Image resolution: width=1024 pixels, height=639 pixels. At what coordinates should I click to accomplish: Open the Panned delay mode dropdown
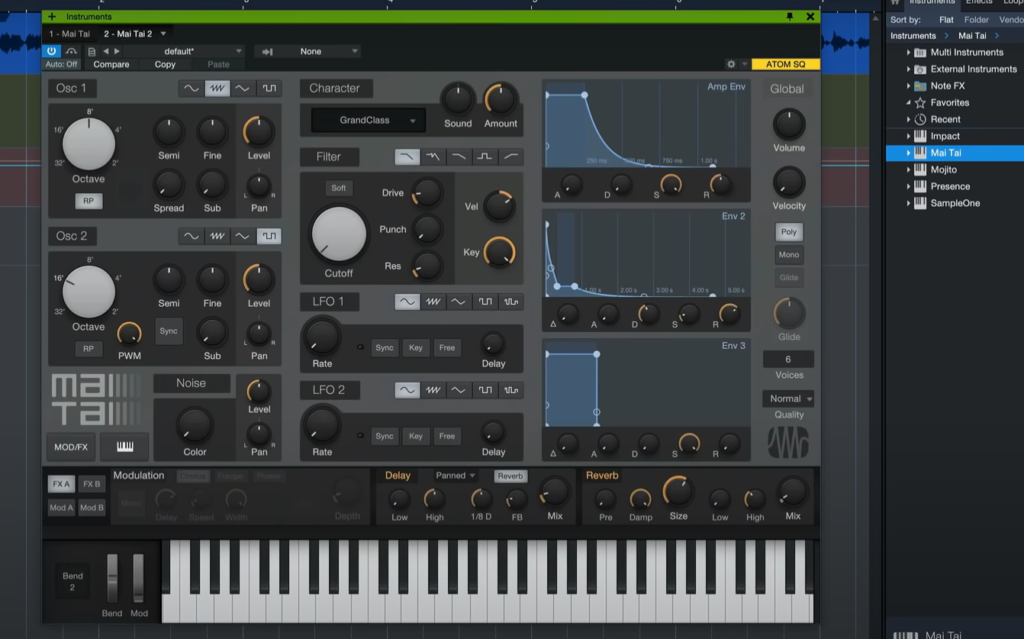[455, 476]
